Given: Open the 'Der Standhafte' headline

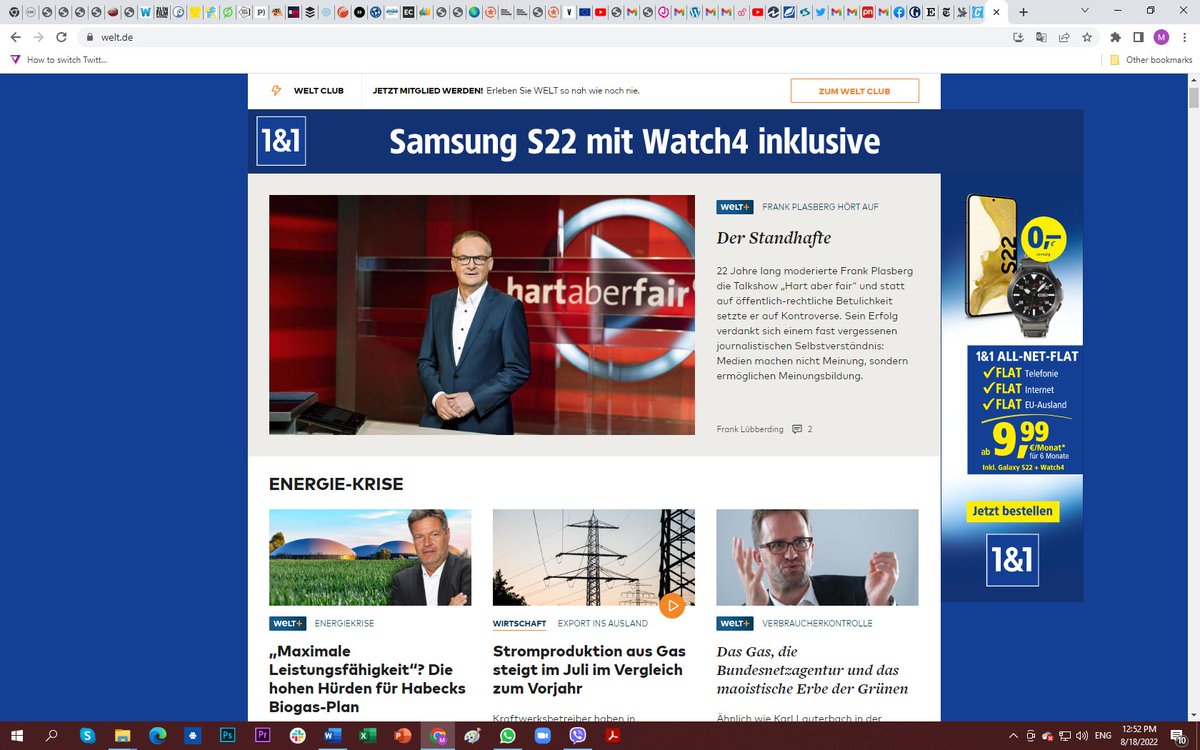Looking at the screenshot, I should (x=774, y=238).
